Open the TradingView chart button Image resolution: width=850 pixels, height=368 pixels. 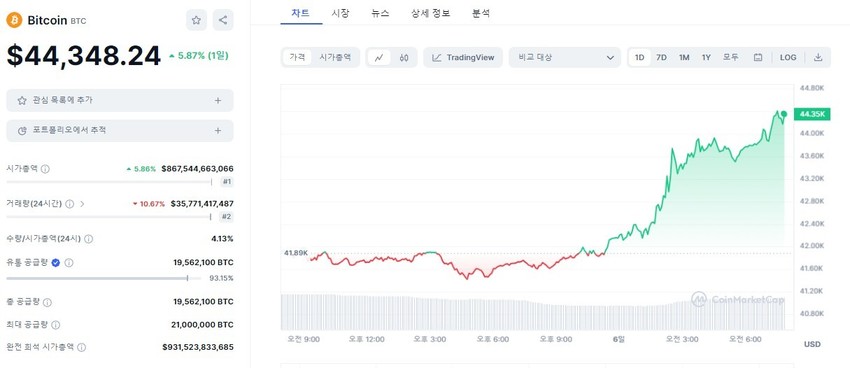coord(463,57)
